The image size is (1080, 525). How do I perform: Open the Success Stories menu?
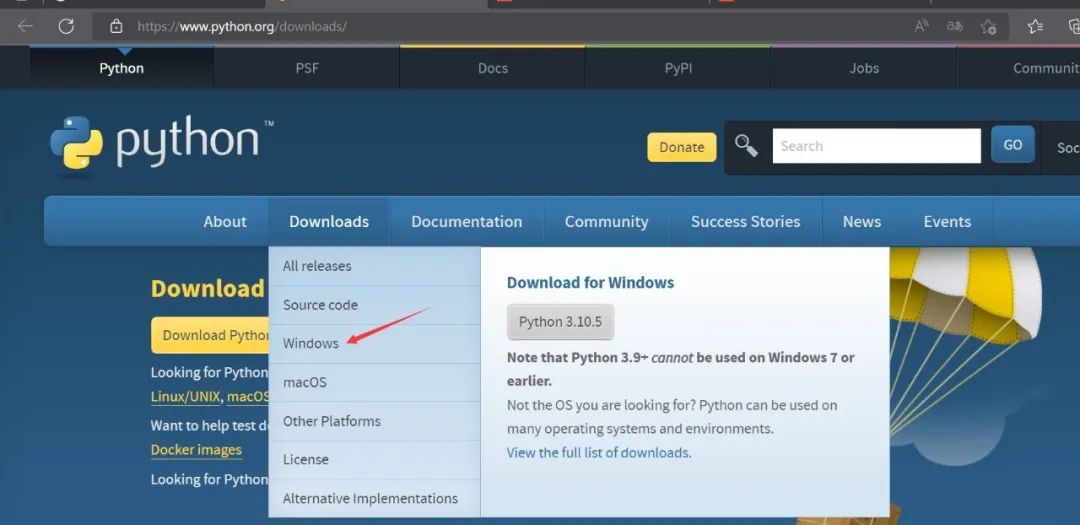(x=745, y=221)
